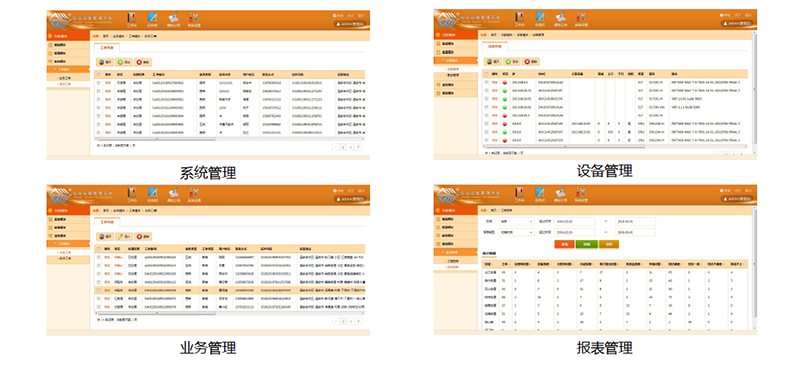Image resolution: width=800 pixels, height=372 pixels.
Task: Collapse highlighted orange sidebar item in 设备管理 screenshot
Action: [456, 60]
